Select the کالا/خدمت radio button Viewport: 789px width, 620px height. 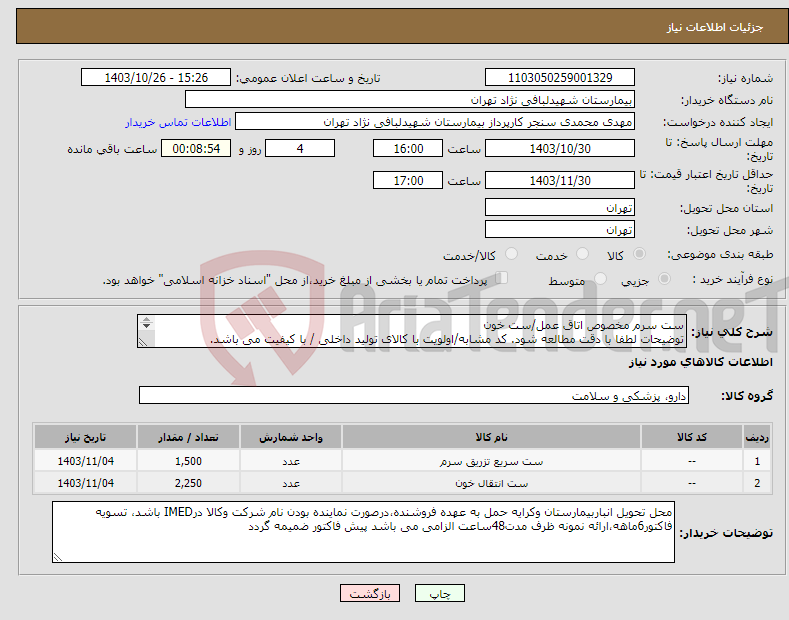tap(511, 254)
